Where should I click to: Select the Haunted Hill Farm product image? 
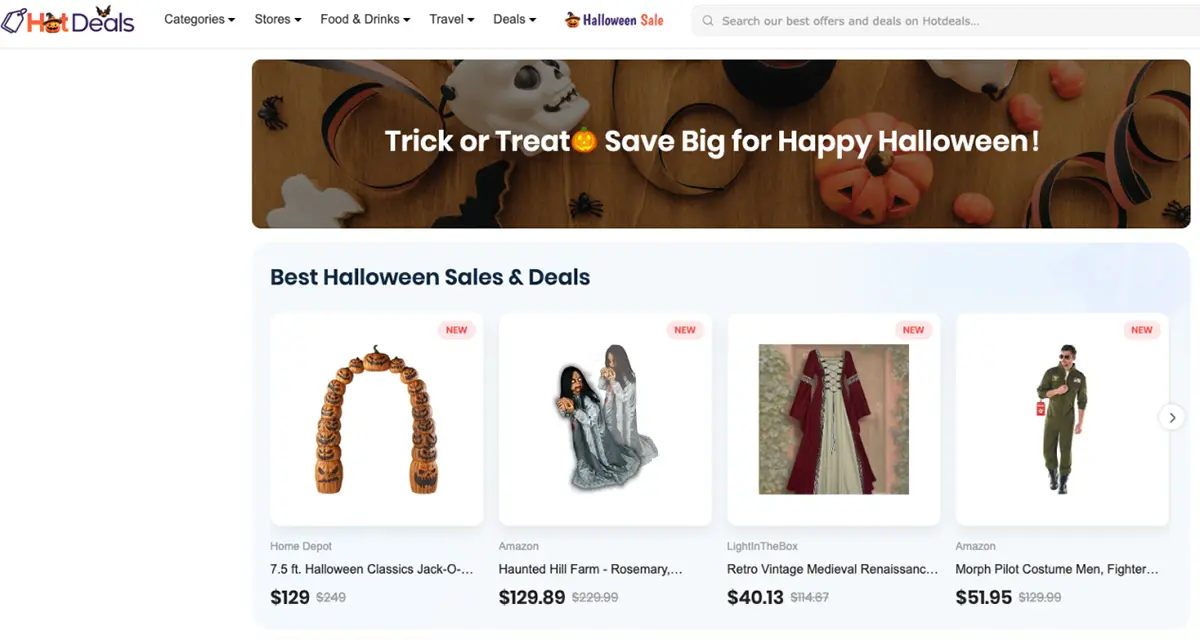(x=605, y=418)
